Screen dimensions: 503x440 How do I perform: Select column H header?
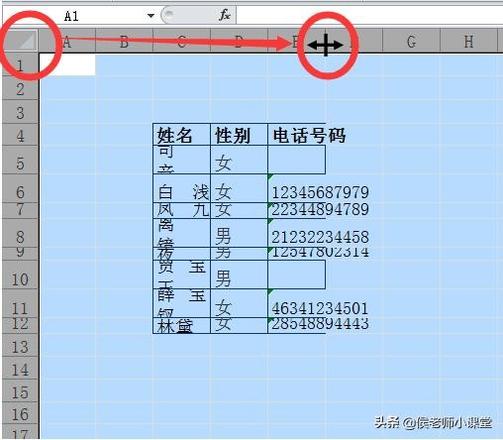point(469,42)
